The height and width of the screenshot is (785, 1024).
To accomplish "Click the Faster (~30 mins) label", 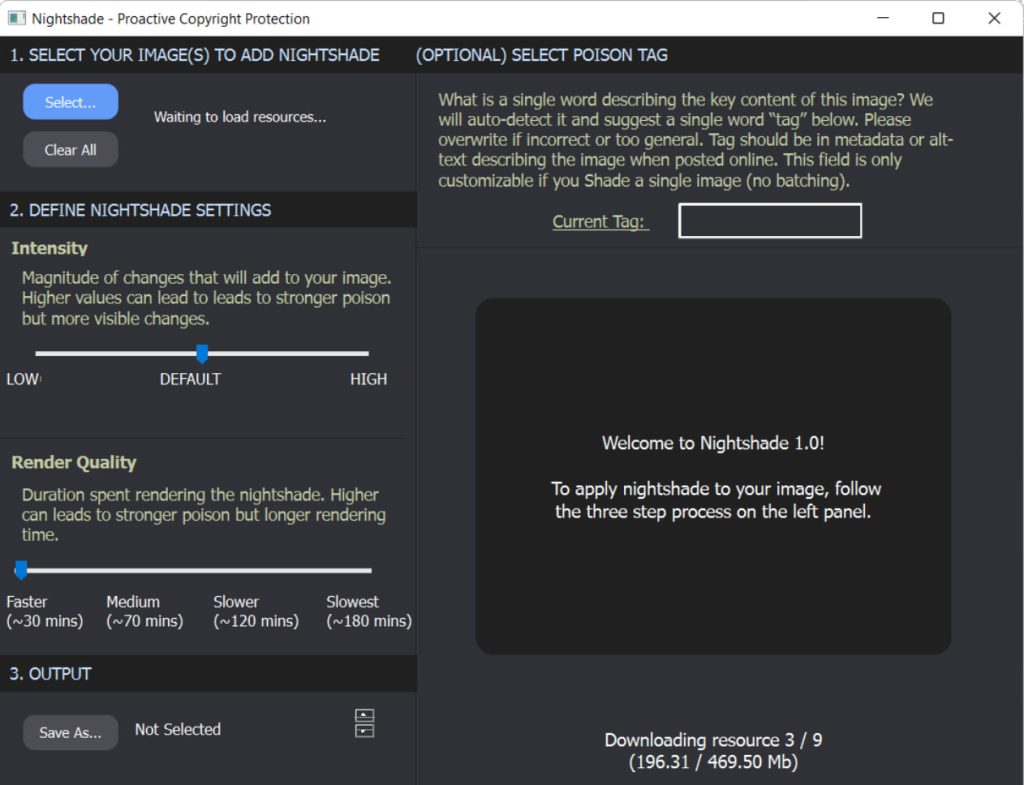I will [x=44, y=611].
